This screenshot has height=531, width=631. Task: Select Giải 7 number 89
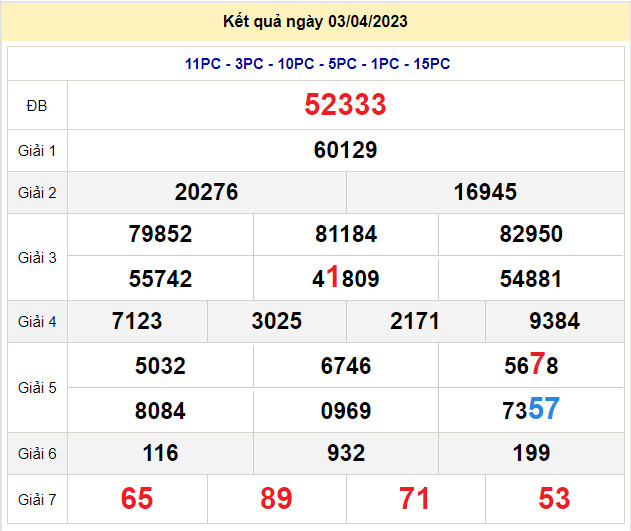point(276,498)
